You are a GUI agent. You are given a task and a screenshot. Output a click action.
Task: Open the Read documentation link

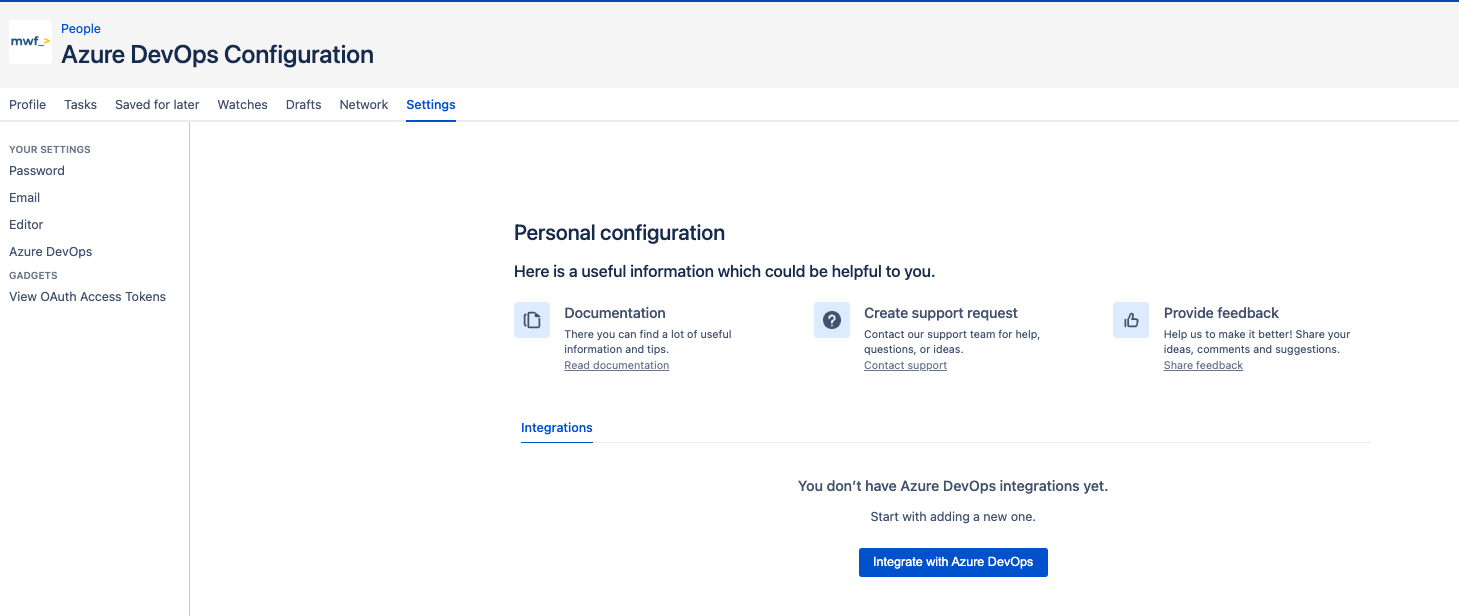click(x=616, y=365)
